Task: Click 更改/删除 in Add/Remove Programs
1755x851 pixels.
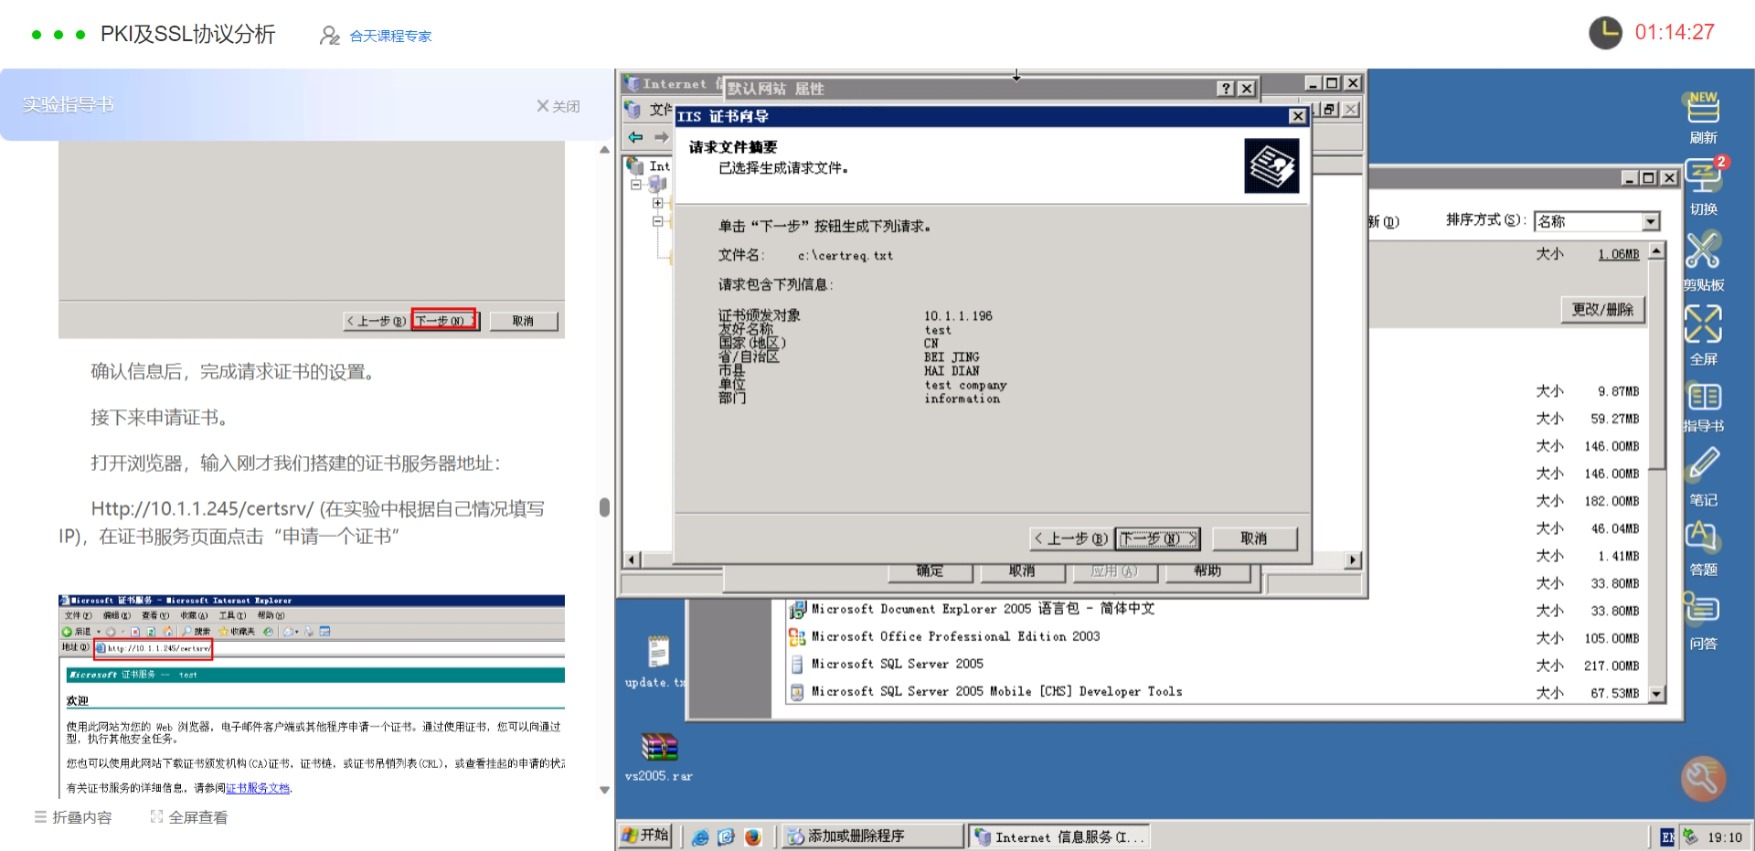Action: [1602, 309]
